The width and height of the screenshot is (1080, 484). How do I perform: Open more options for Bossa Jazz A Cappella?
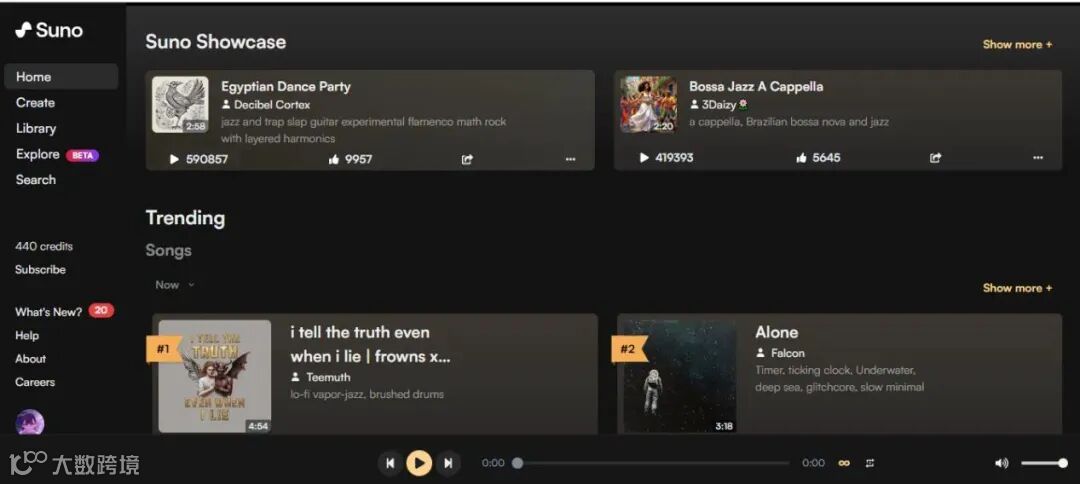1038,158
